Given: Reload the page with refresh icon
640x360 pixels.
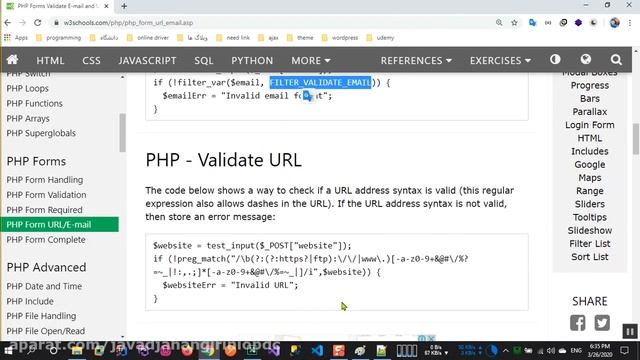Looking at the screenshot, I should [38, 22].
